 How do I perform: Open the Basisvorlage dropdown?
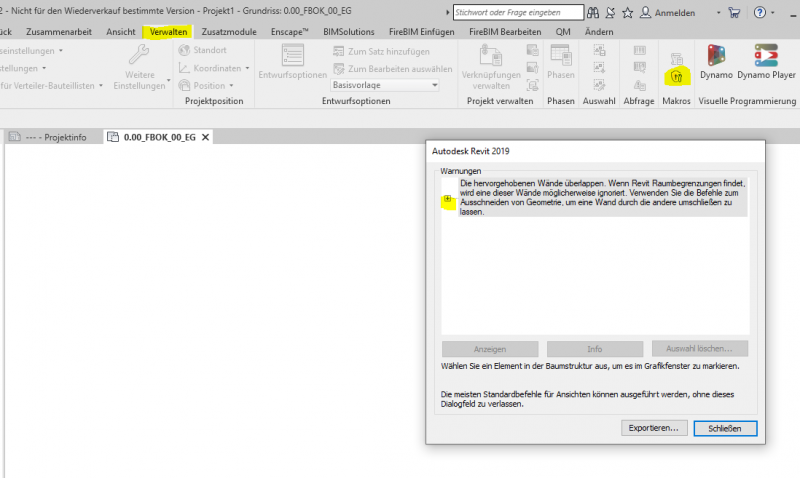[x=385, y=85]
